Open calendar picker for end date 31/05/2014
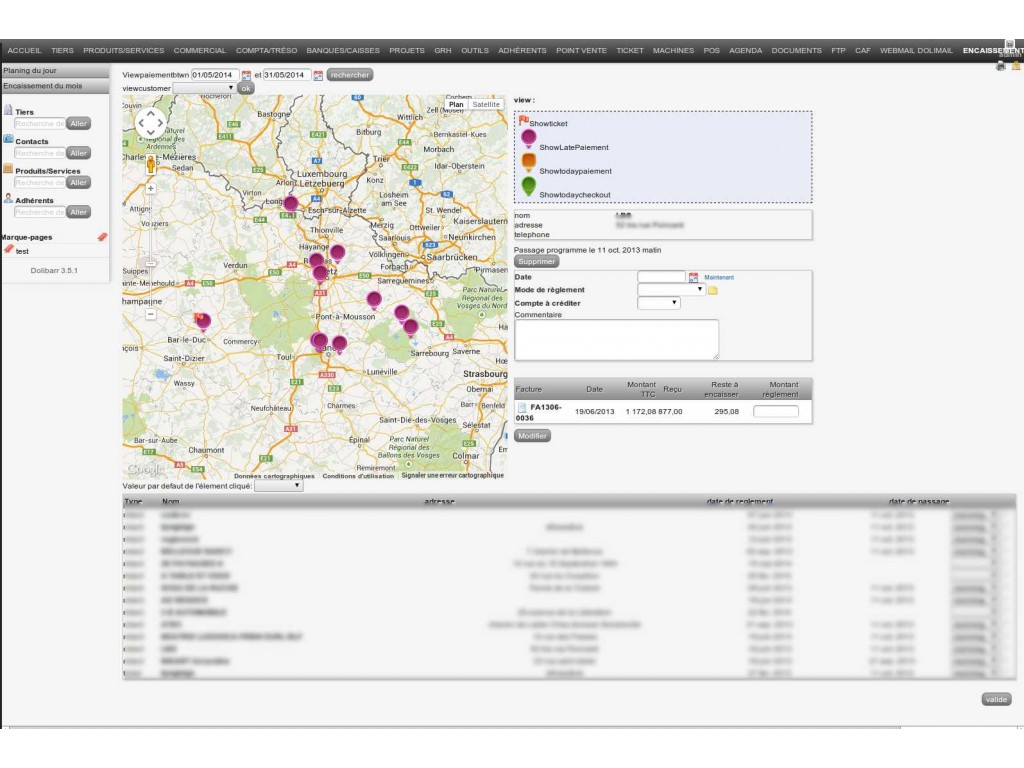The height and width of the screenshot is (768, 1024). coord(318,75)
